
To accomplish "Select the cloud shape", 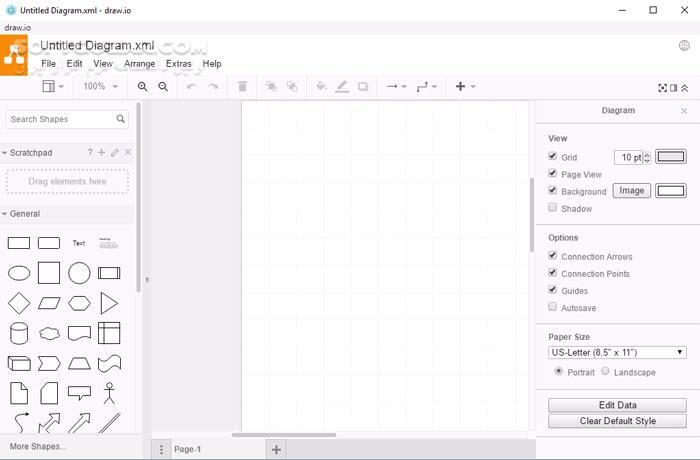I will coord(49,333).
